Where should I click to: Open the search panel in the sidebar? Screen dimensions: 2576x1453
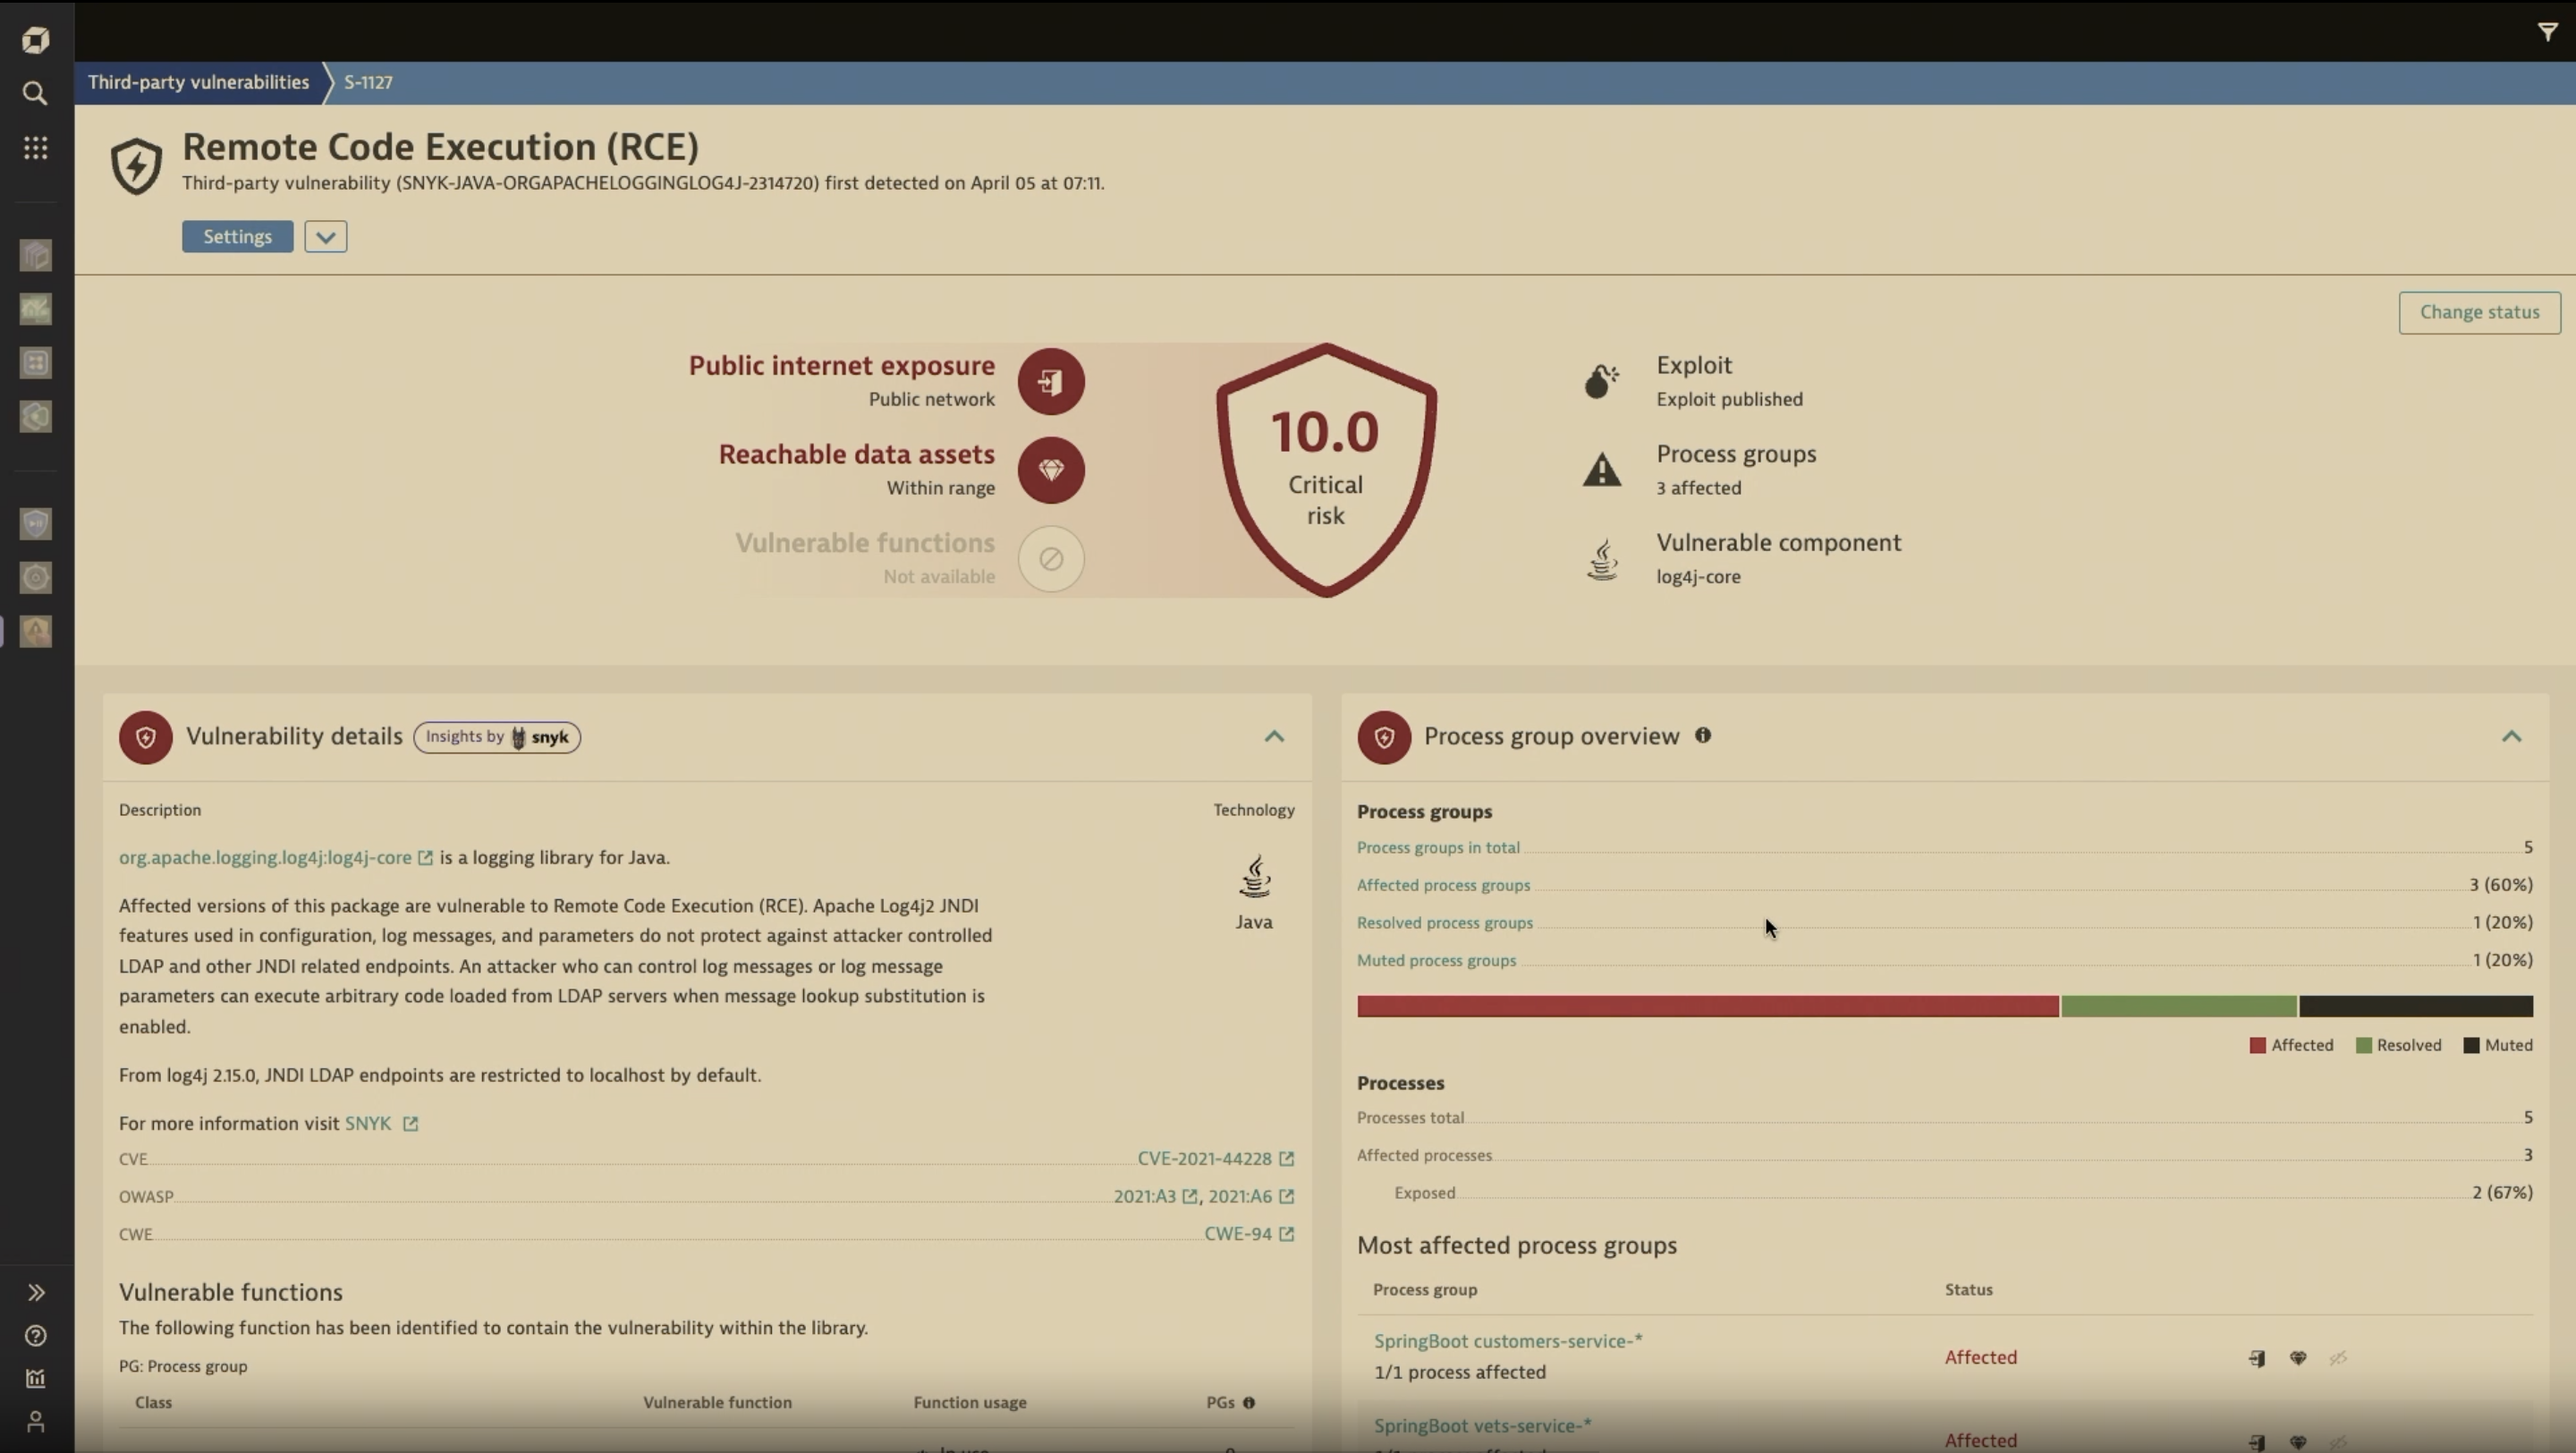tap(36, 93)
